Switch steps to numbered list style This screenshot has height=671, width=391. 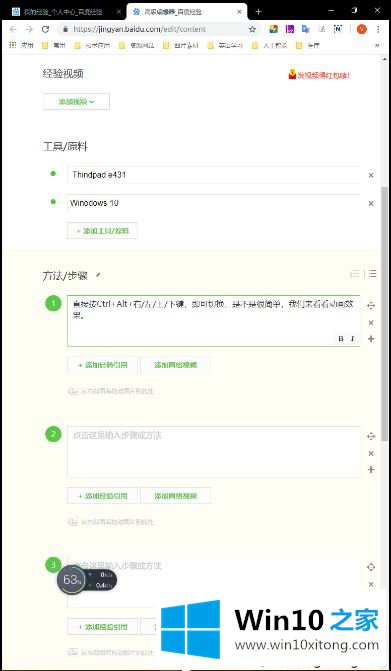click(355, 274)
